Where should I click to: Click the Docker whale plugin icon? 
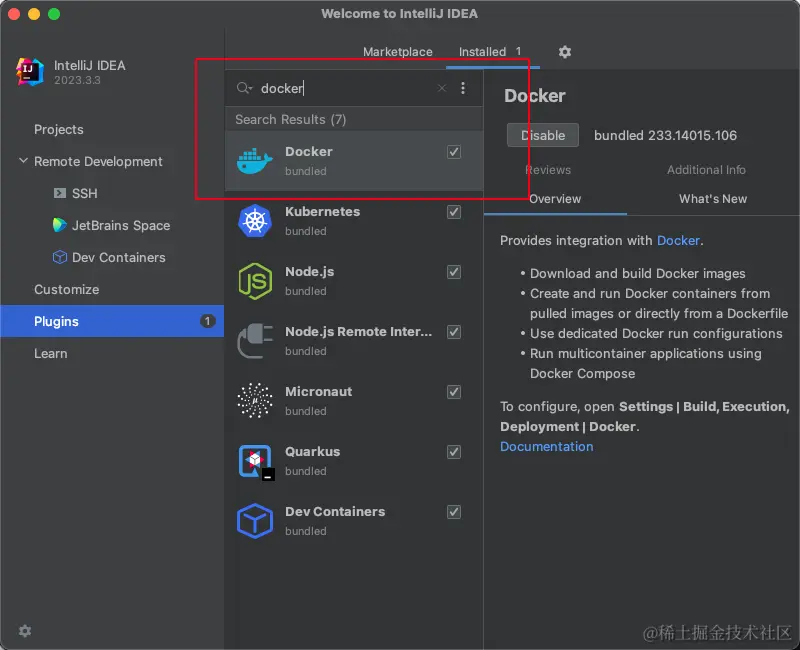[x=254, y=161]
